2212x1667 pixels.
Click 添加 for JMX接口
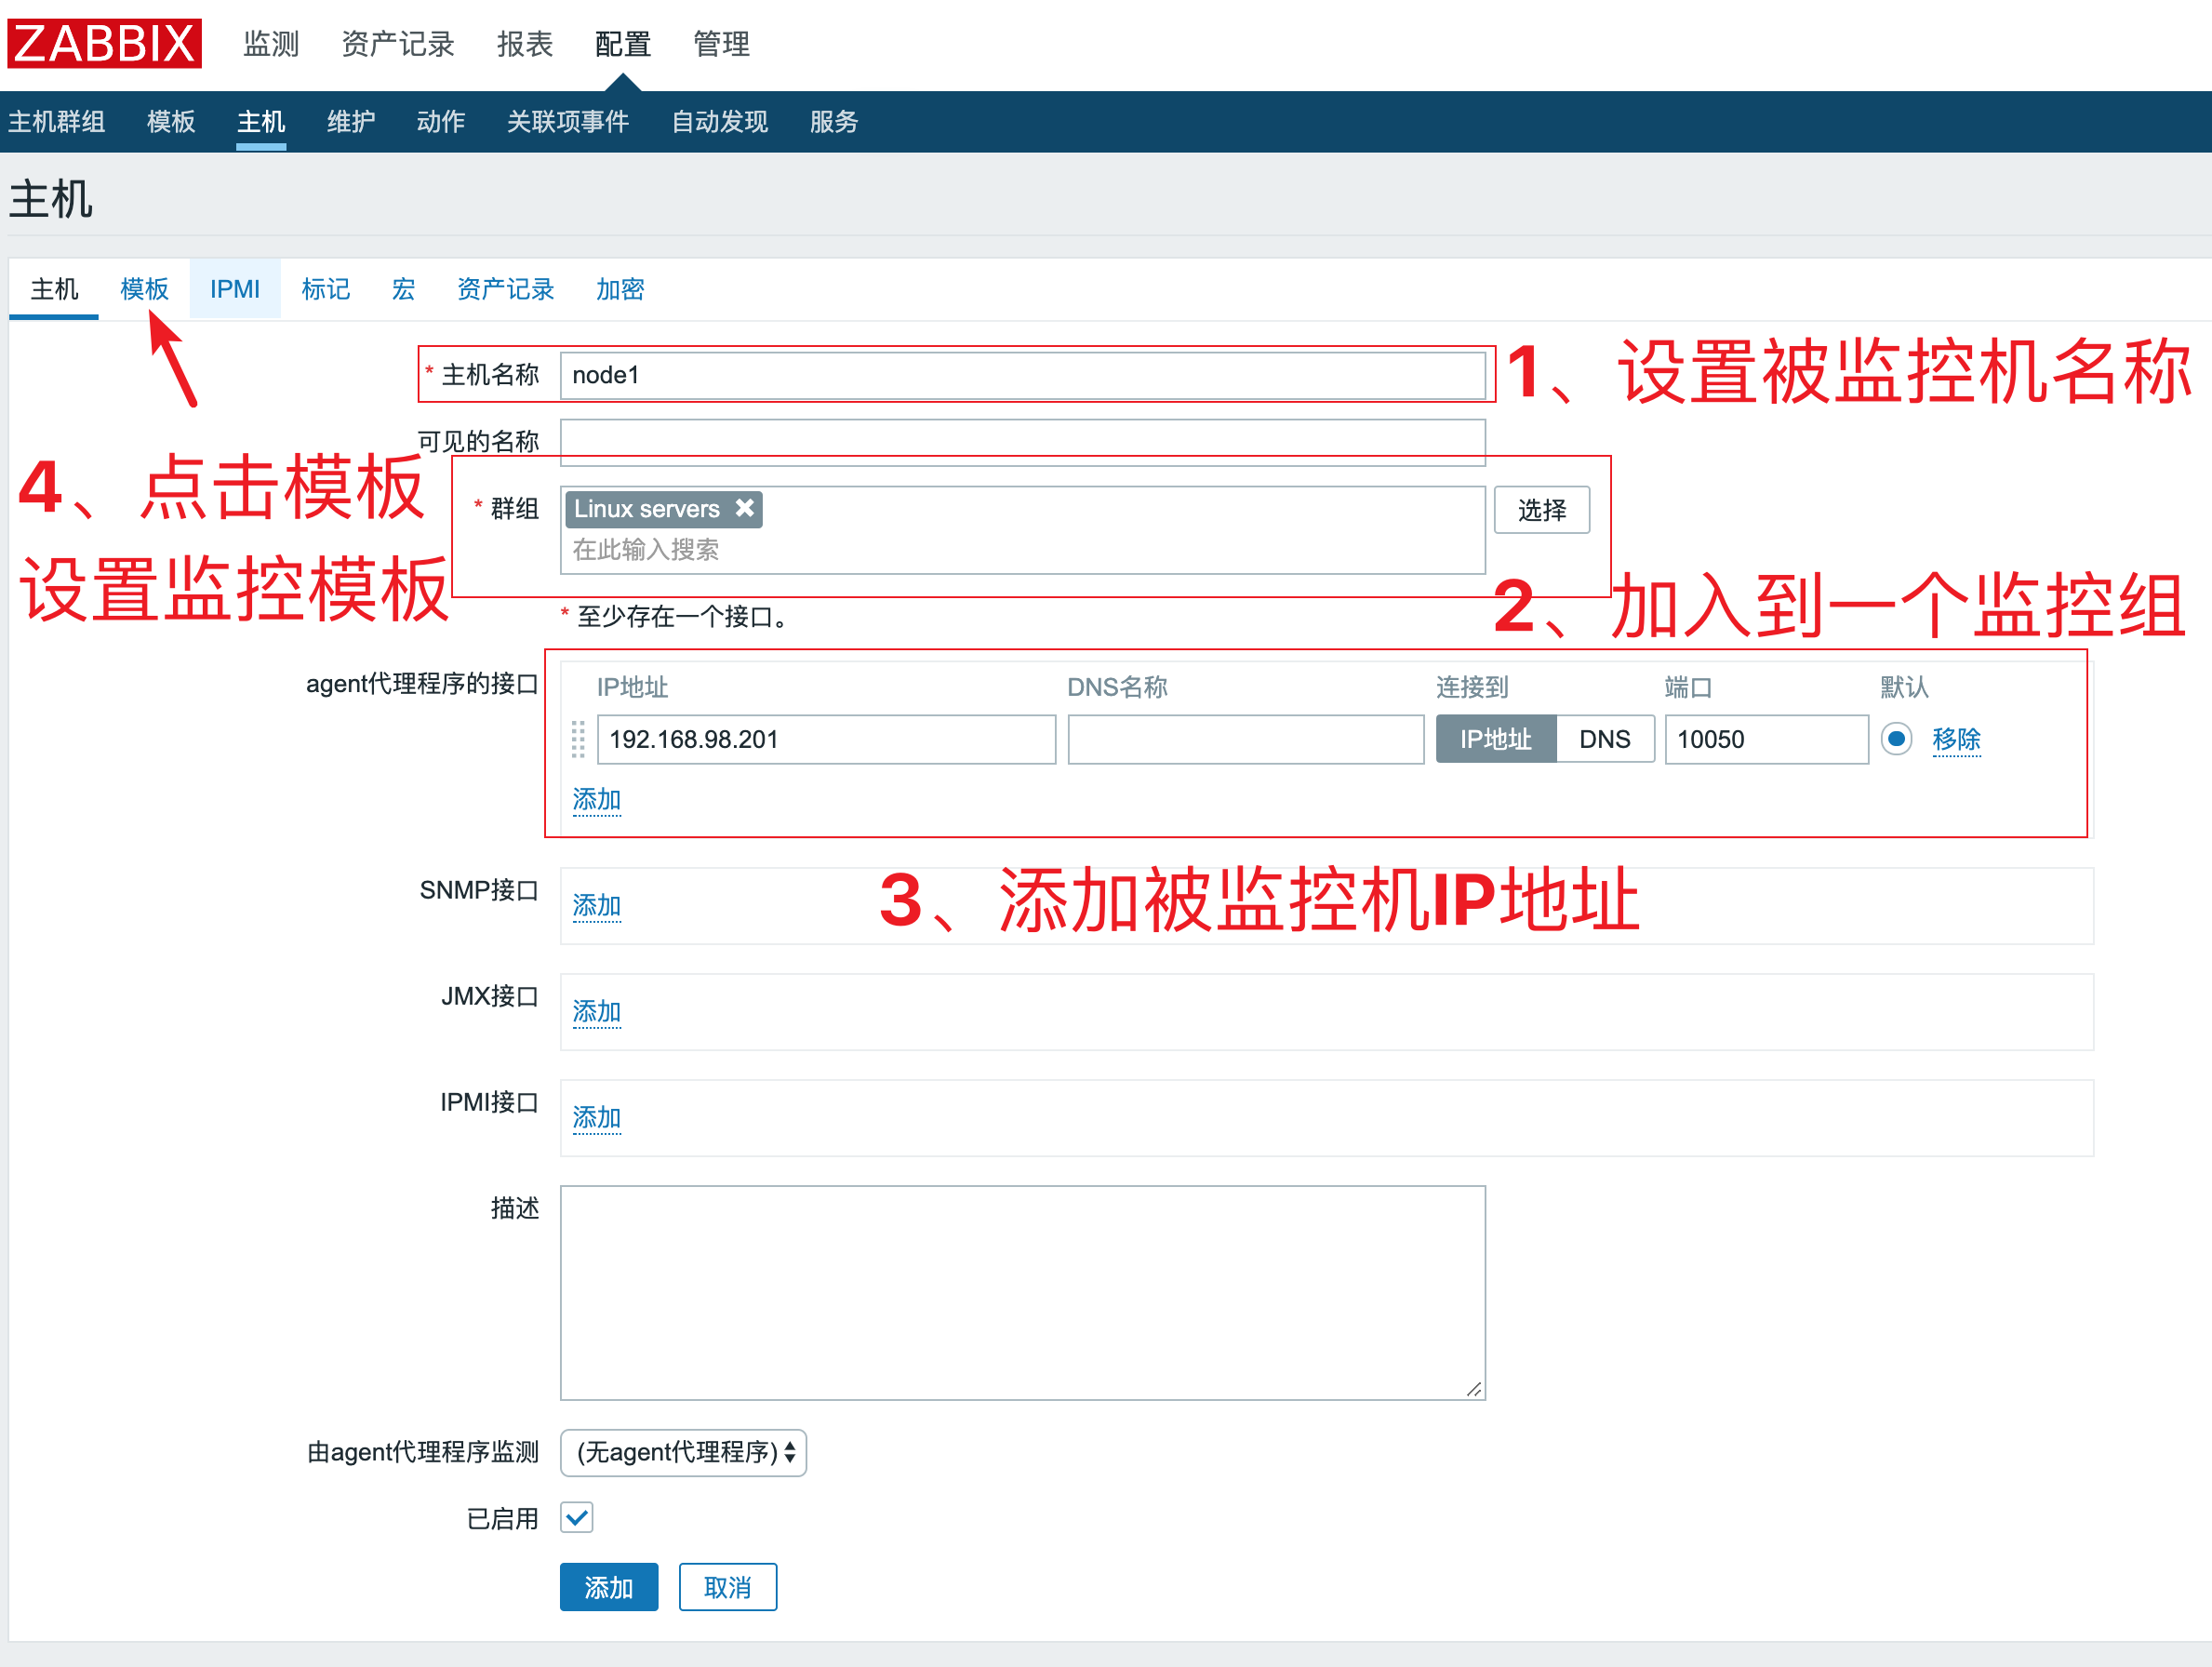click(596, 1012)
